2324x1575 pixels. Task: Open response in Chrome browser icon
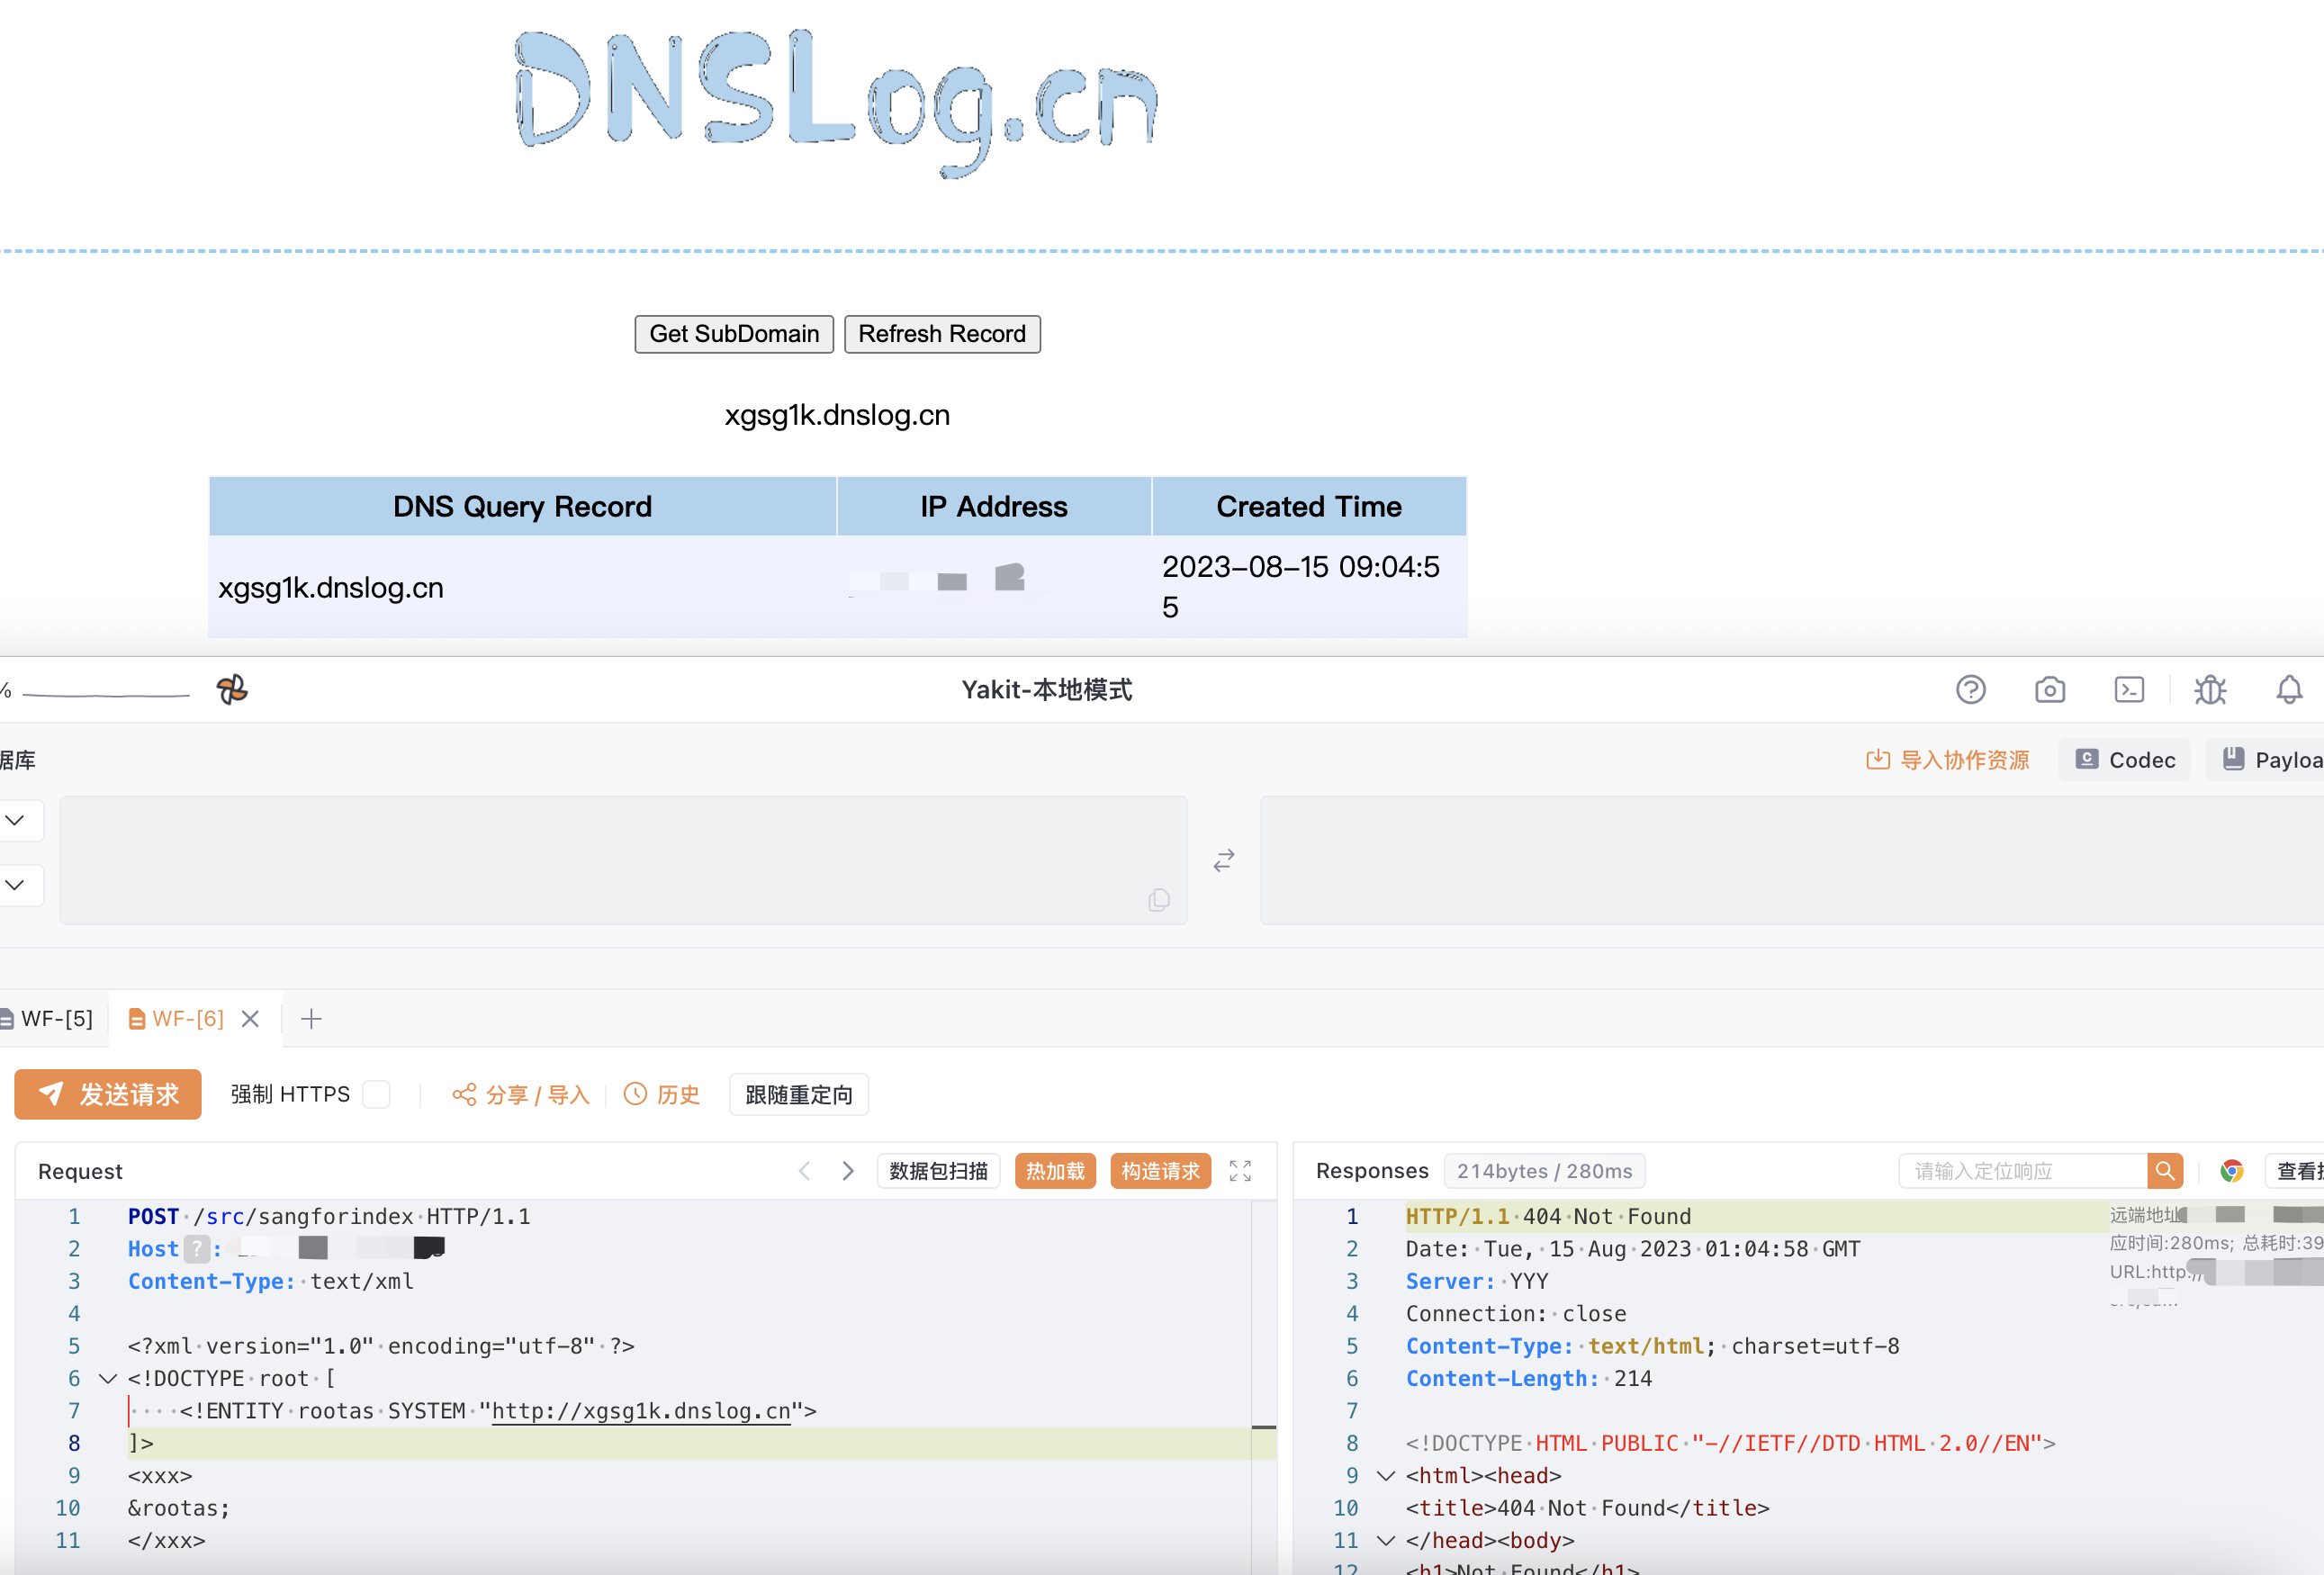click(x=2232, y=1171)
